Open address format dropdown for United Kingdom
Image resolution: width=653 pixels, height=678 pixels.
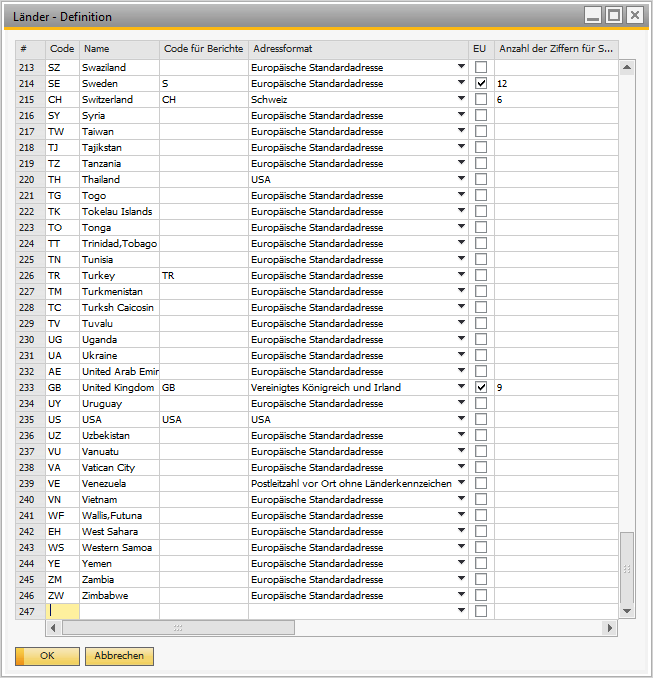click(x=461, y=387)
